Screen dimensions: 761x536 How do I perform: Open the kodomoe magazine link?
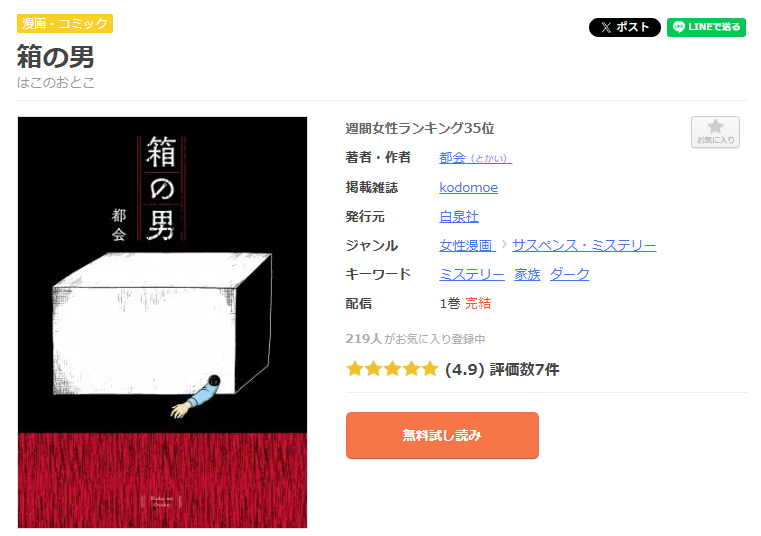pos(468,187)
